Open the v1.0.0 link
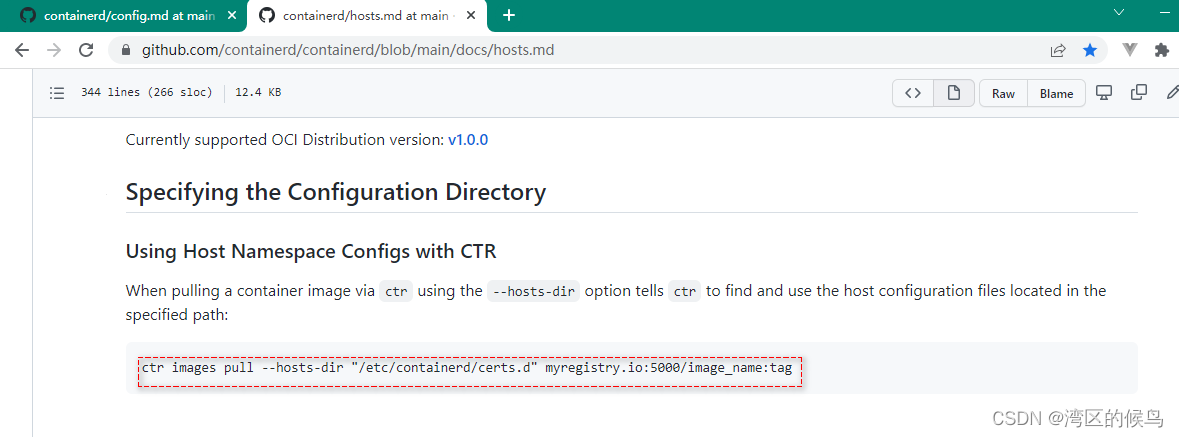This screenshot has height=437, width=1179. 468,140
